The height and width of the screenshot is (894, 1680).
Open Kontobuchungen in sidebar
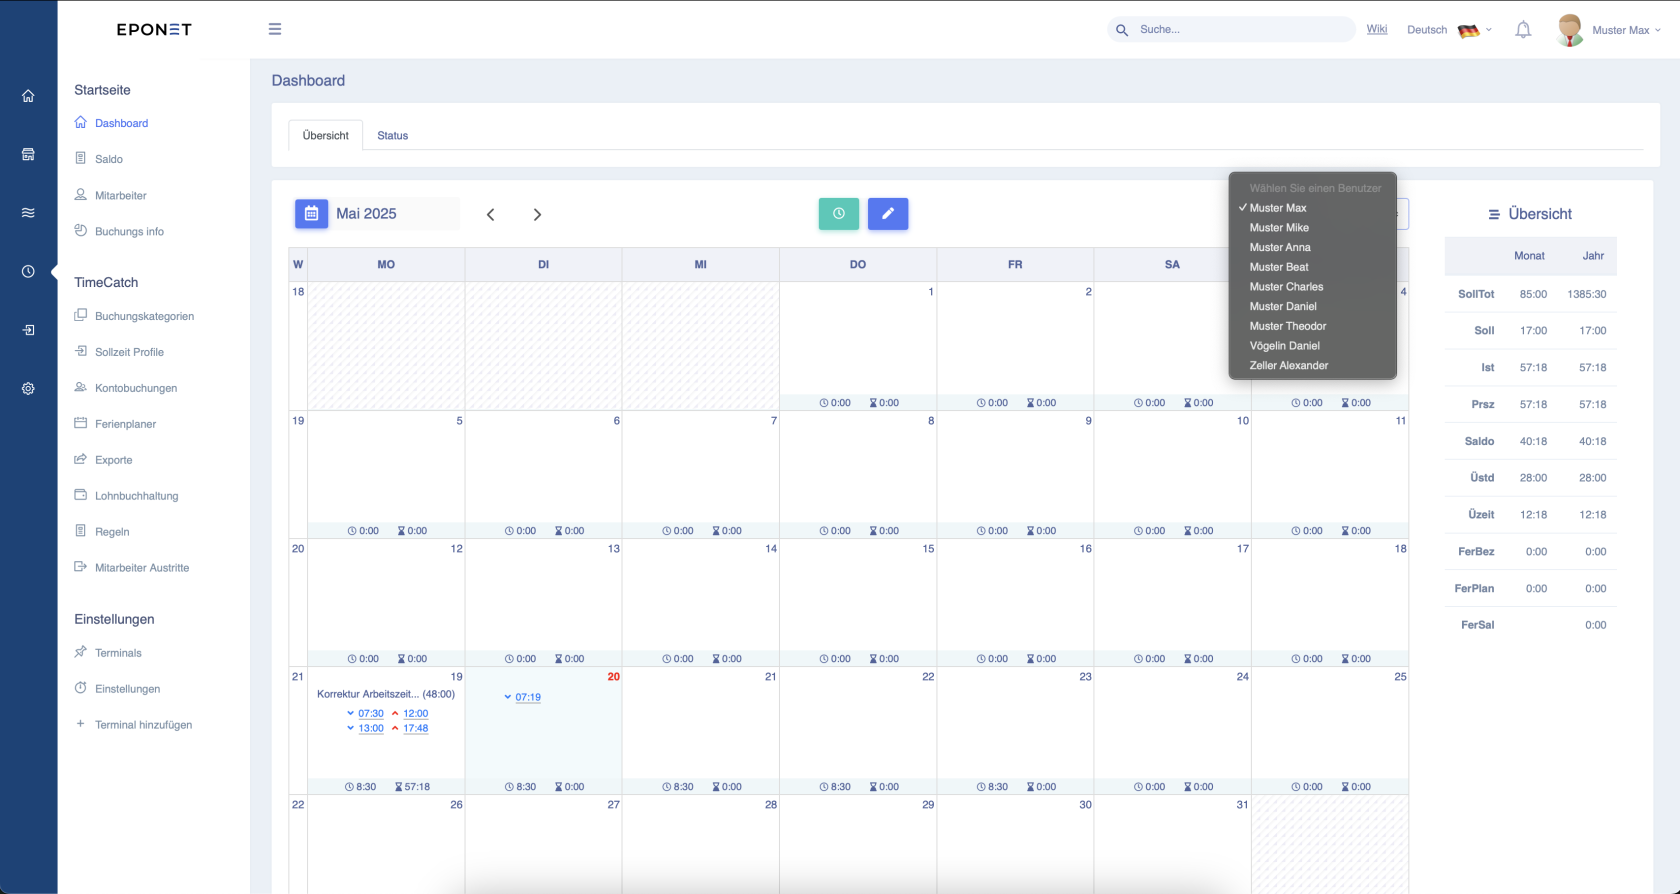click(135, 388)
